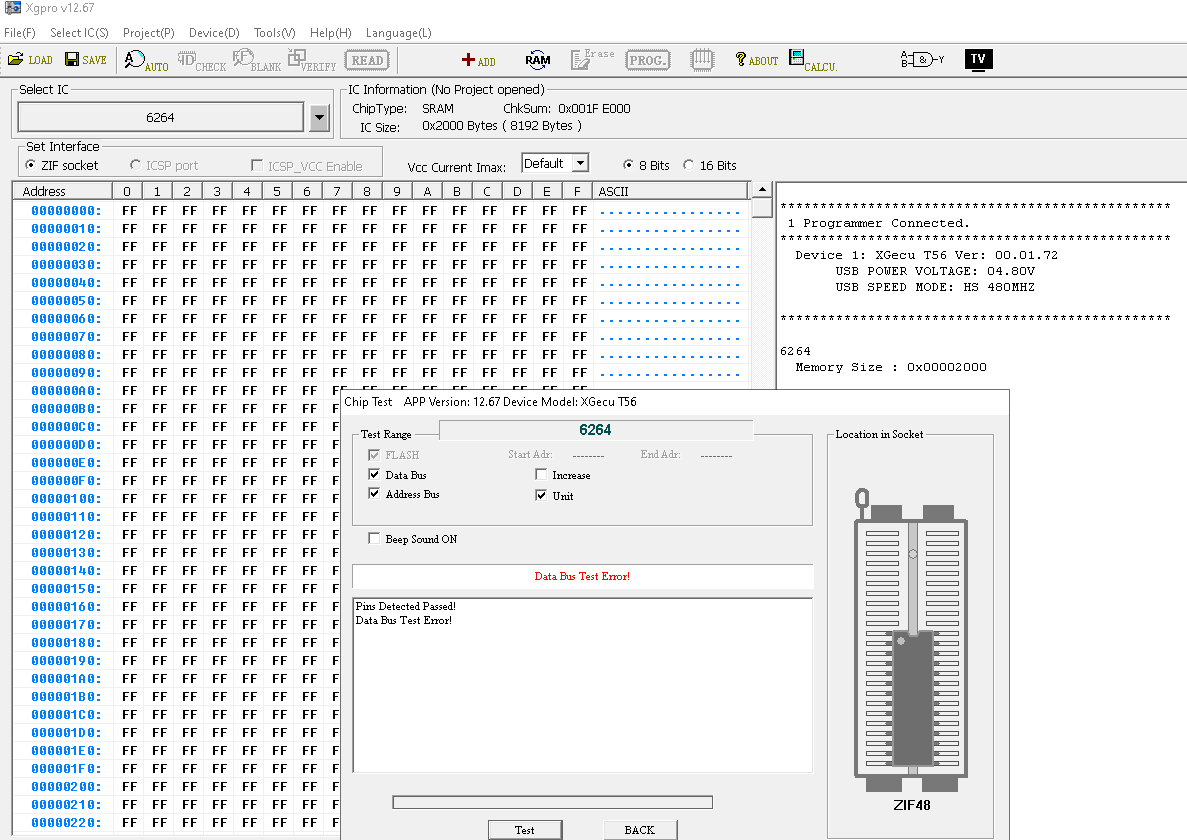Image resolution: width=1187 pixels, height=840 pixels.
Task: Open the Tools(V) menu
Action: (x=274, y=33)
